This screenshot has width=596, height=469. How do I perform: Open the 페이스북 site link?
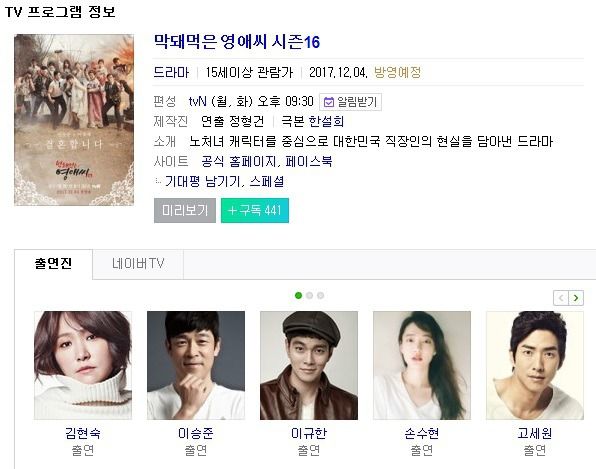309,162
